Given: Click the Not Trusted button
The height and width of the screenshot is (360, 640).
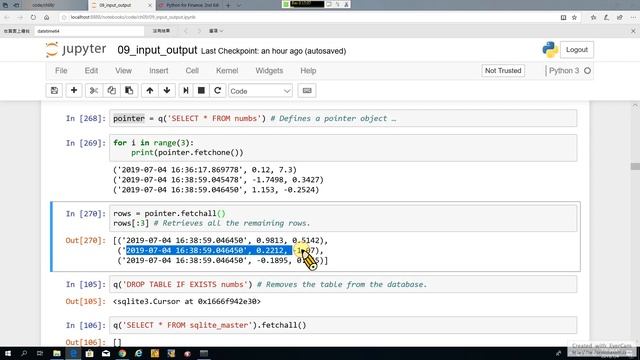Looking at the screenshot, I should click(x=503, y=71).
